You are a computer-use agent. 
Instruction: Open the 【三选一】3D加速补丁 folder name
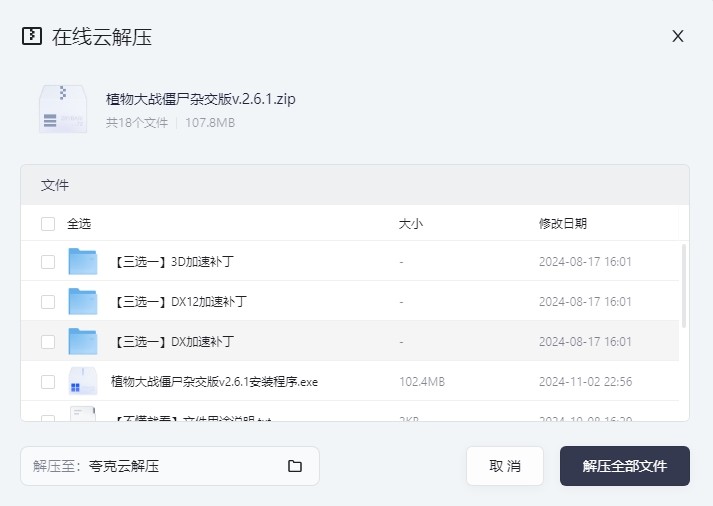pyautogui.click(x=174, y=262)
